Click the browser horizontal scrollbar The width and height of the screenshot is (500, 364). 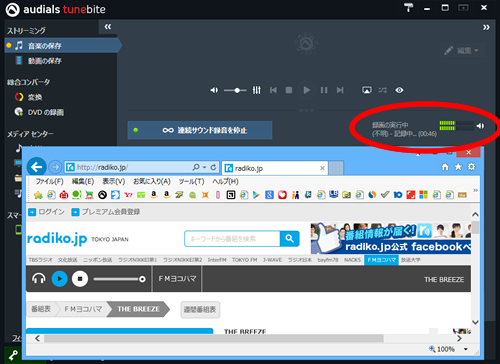[x=214, y=338]
